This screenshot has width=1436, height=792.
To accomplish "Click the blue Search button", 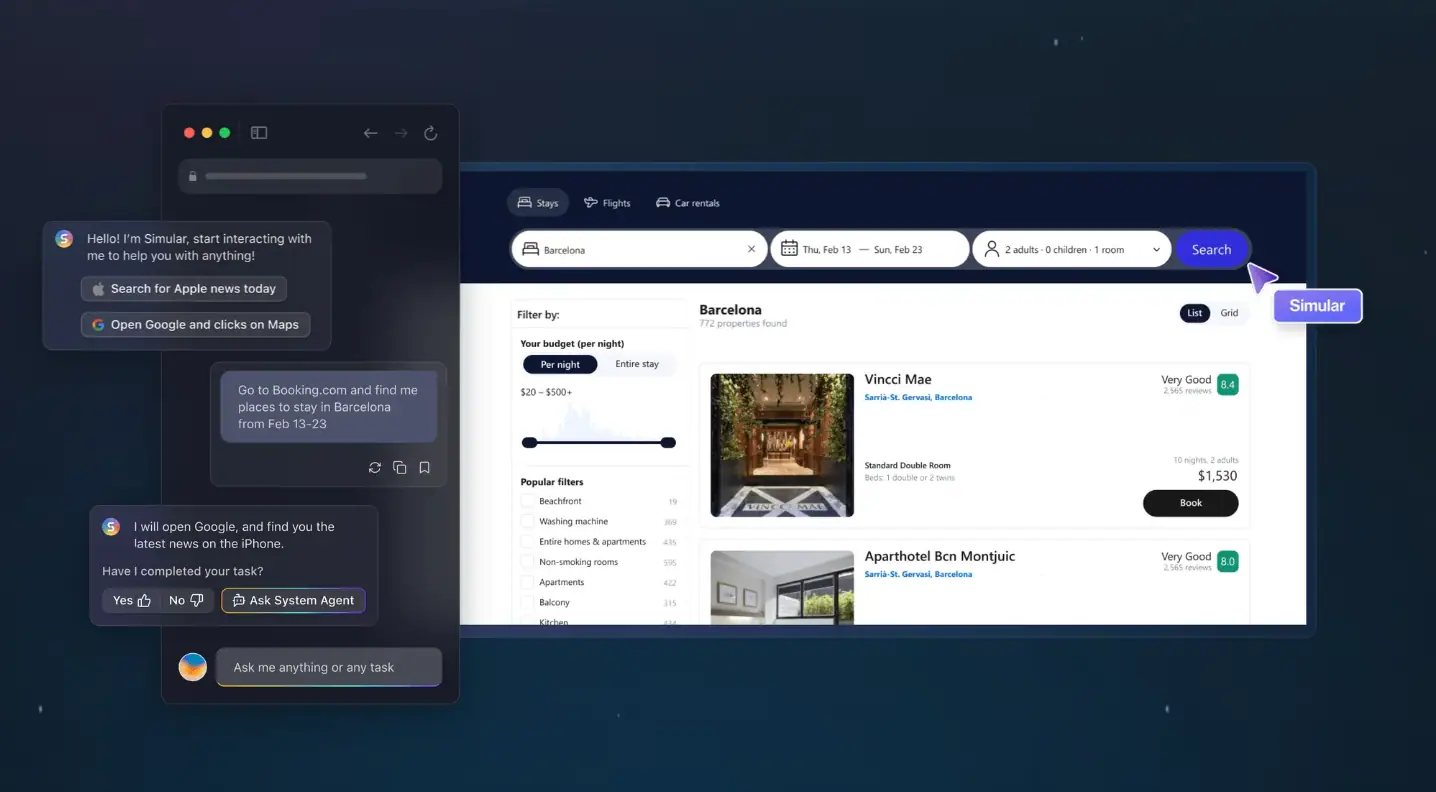I will pos(1211,250).
